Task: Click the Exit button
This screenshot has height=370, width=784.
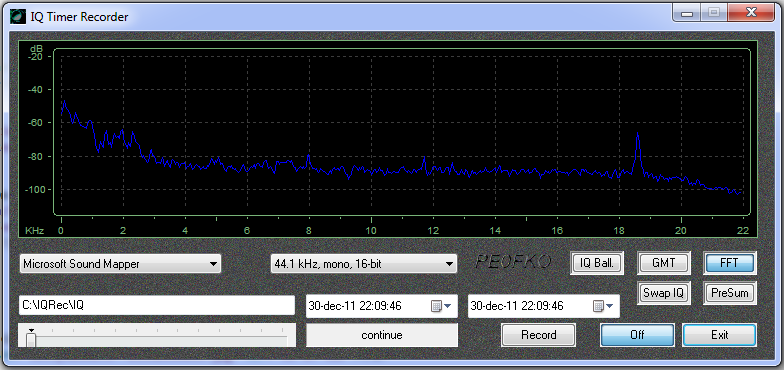Action: coord(719,334)
